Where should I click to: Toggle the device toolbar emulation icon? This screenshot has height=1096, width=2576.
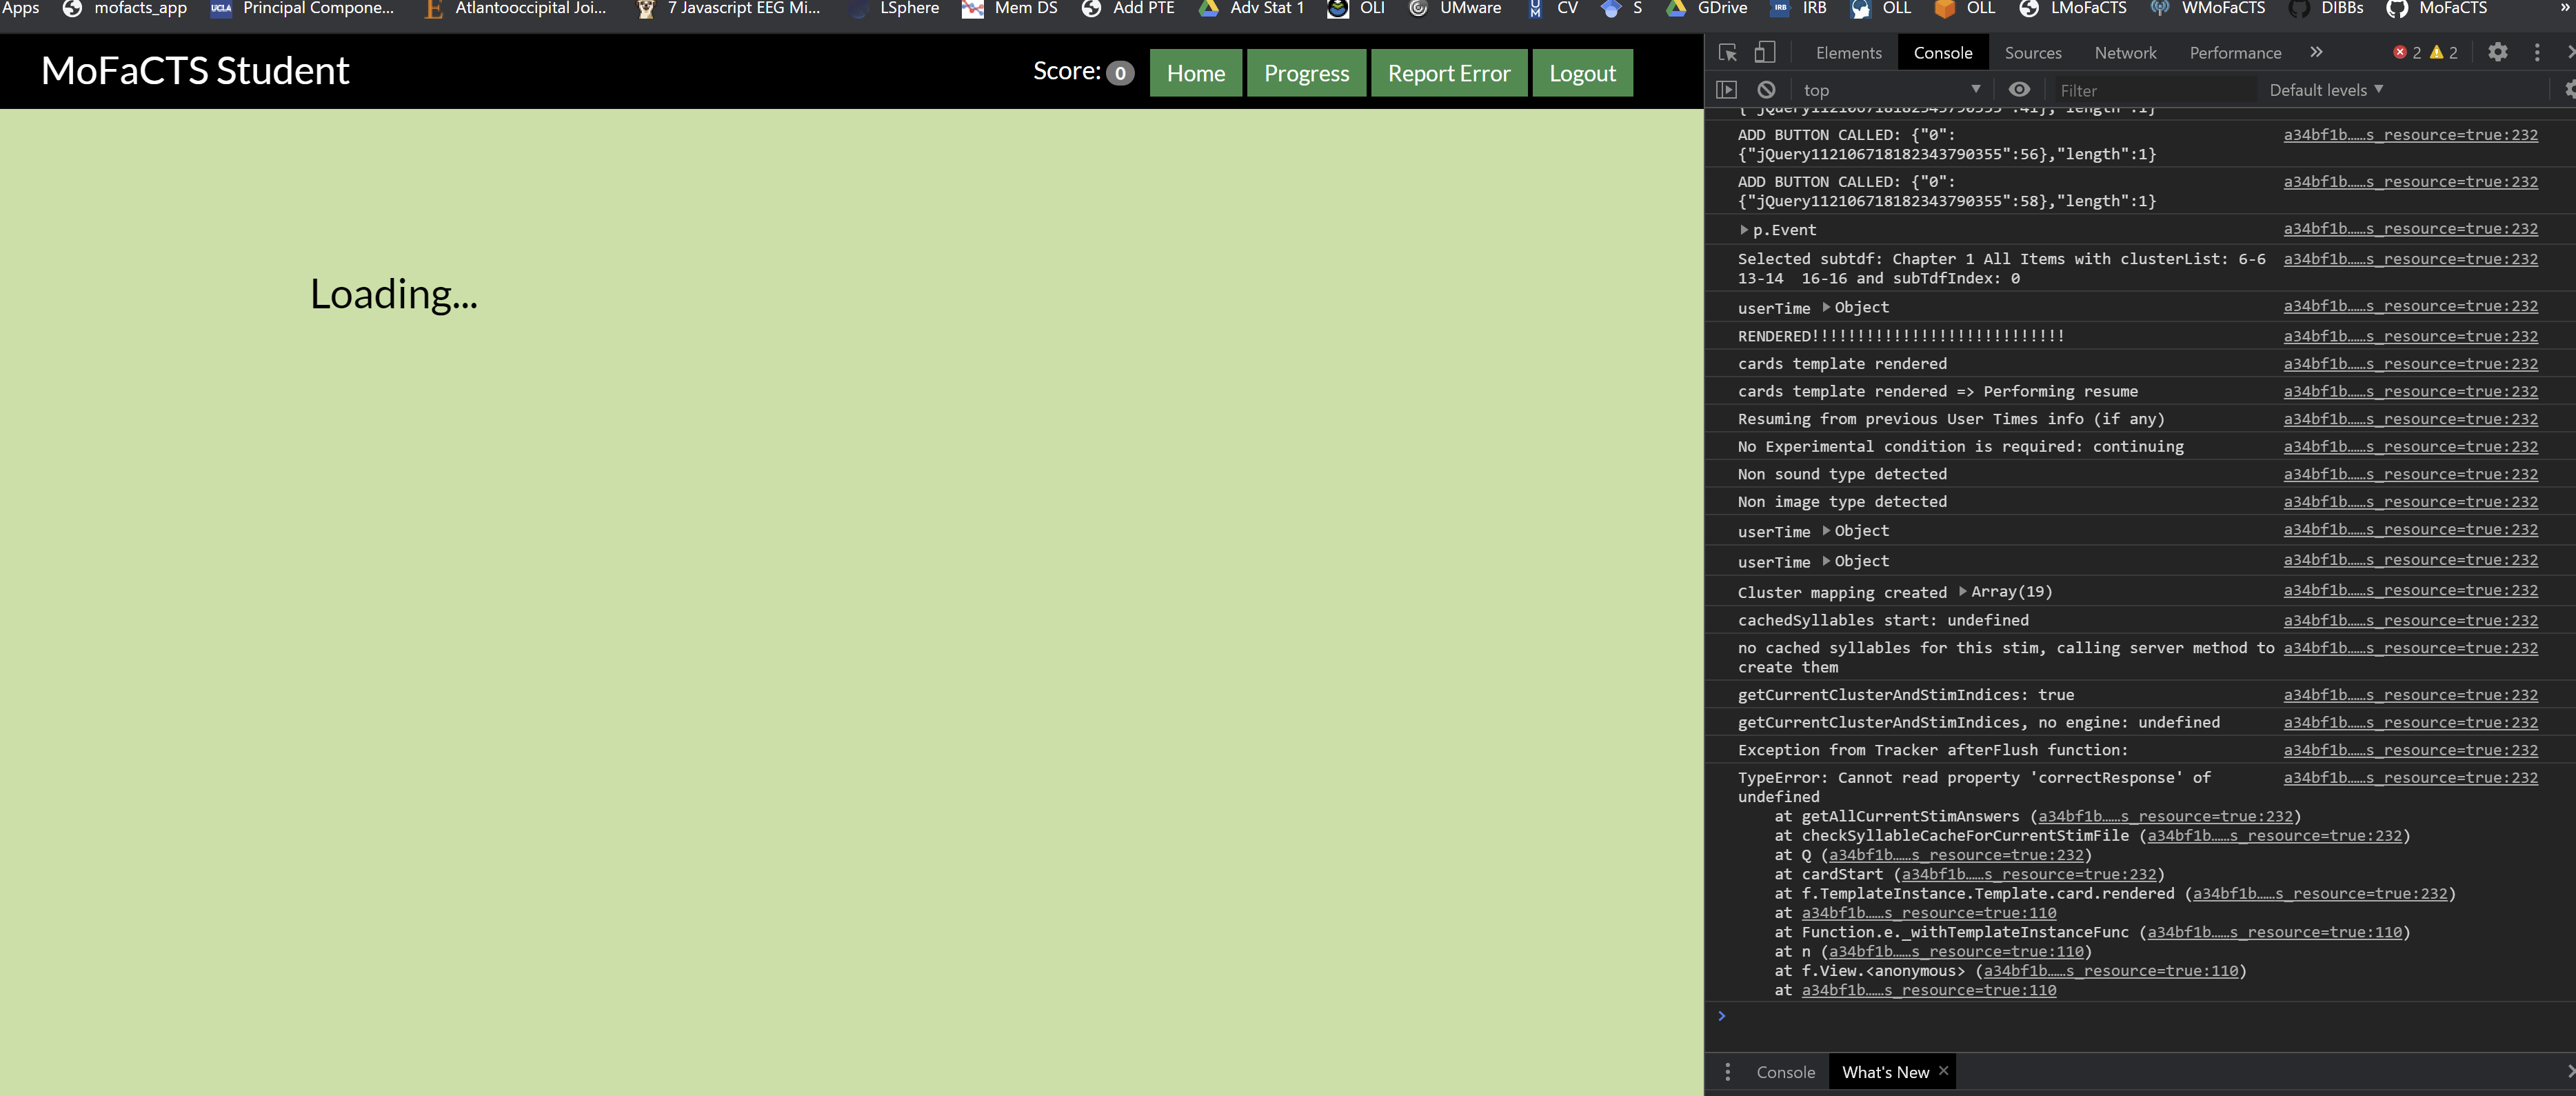coord(1765,52)
